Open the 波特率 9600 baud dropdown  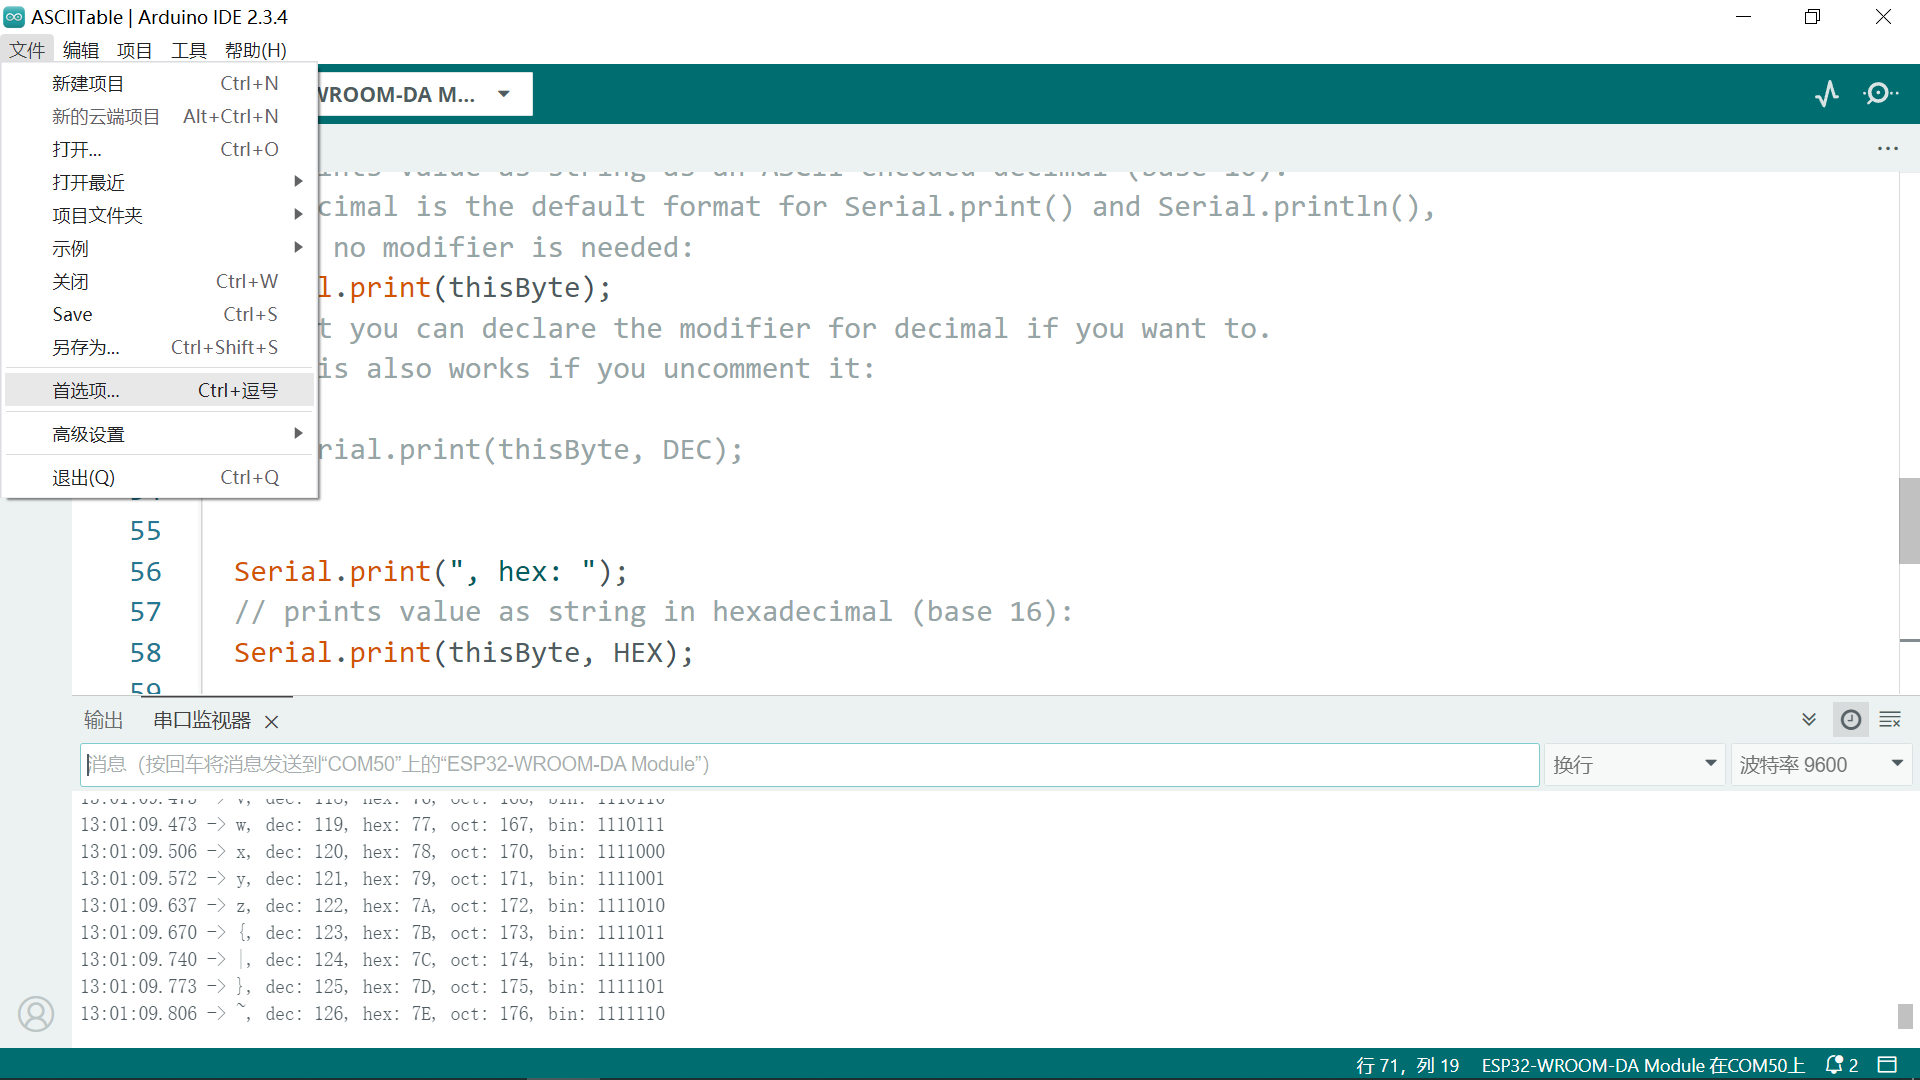[x=1820, y=765]
